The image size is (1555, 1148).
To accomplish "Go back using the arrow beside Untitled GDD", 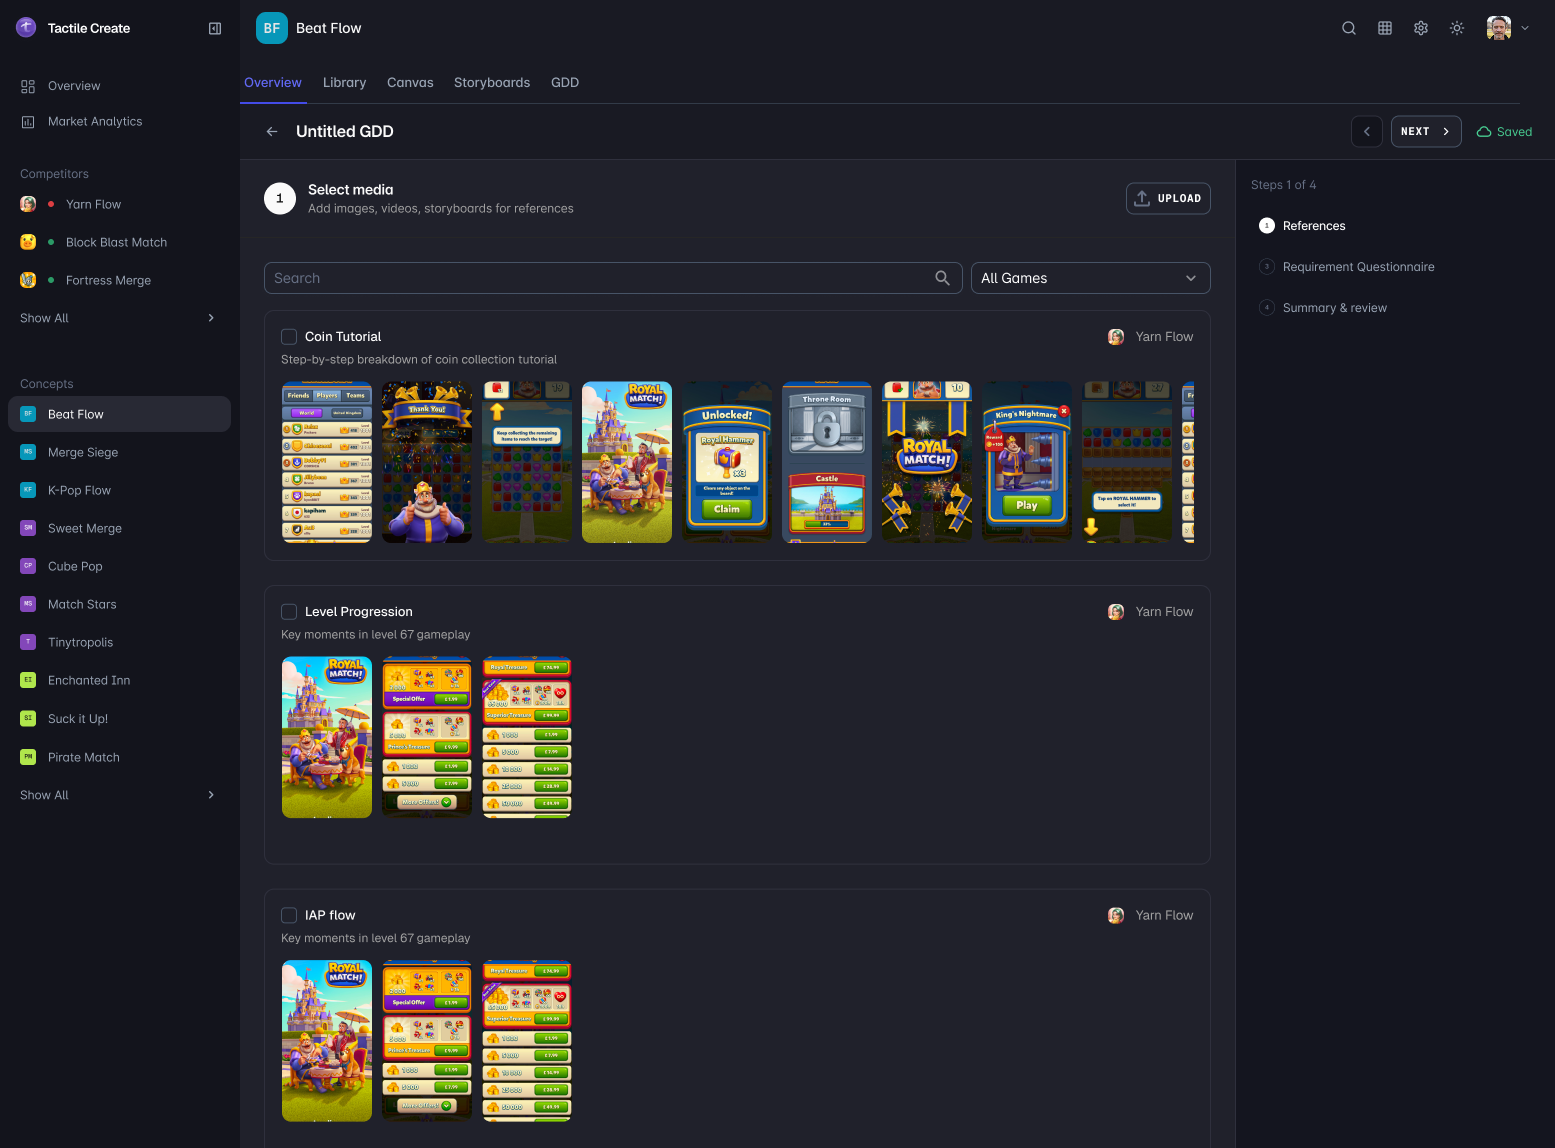I will coord(272,132).
